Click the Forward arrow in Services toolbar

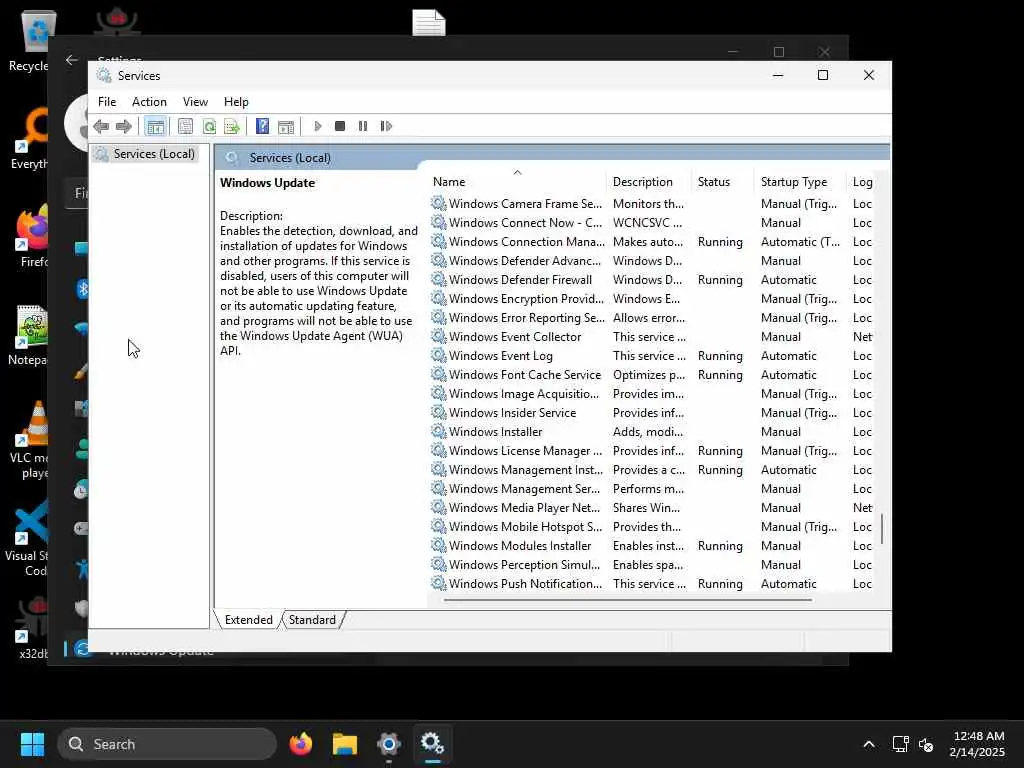coord(123,126)
